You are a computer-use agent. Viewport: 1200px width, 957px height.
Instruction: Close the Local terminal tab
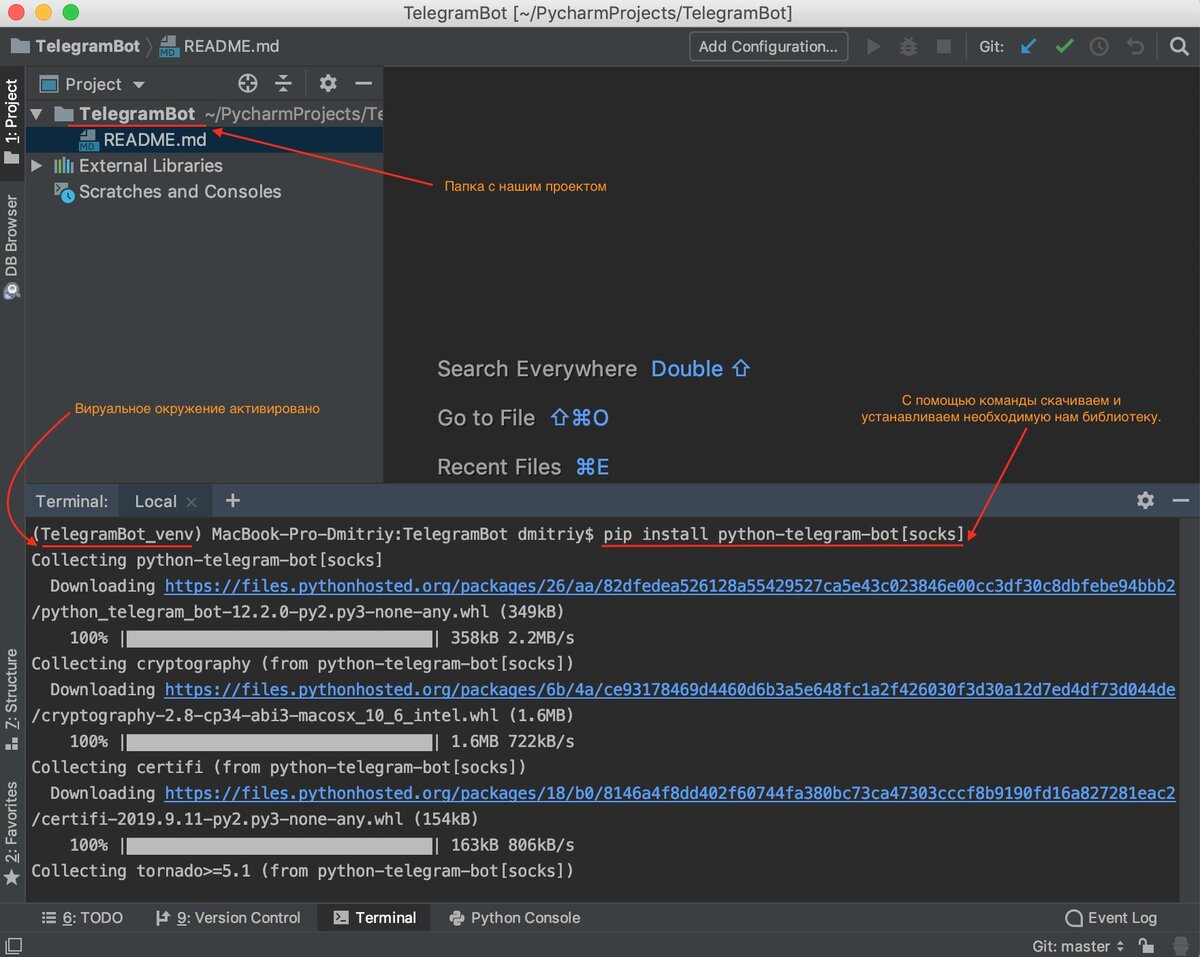pyautogui.click(x=192, y=502)
